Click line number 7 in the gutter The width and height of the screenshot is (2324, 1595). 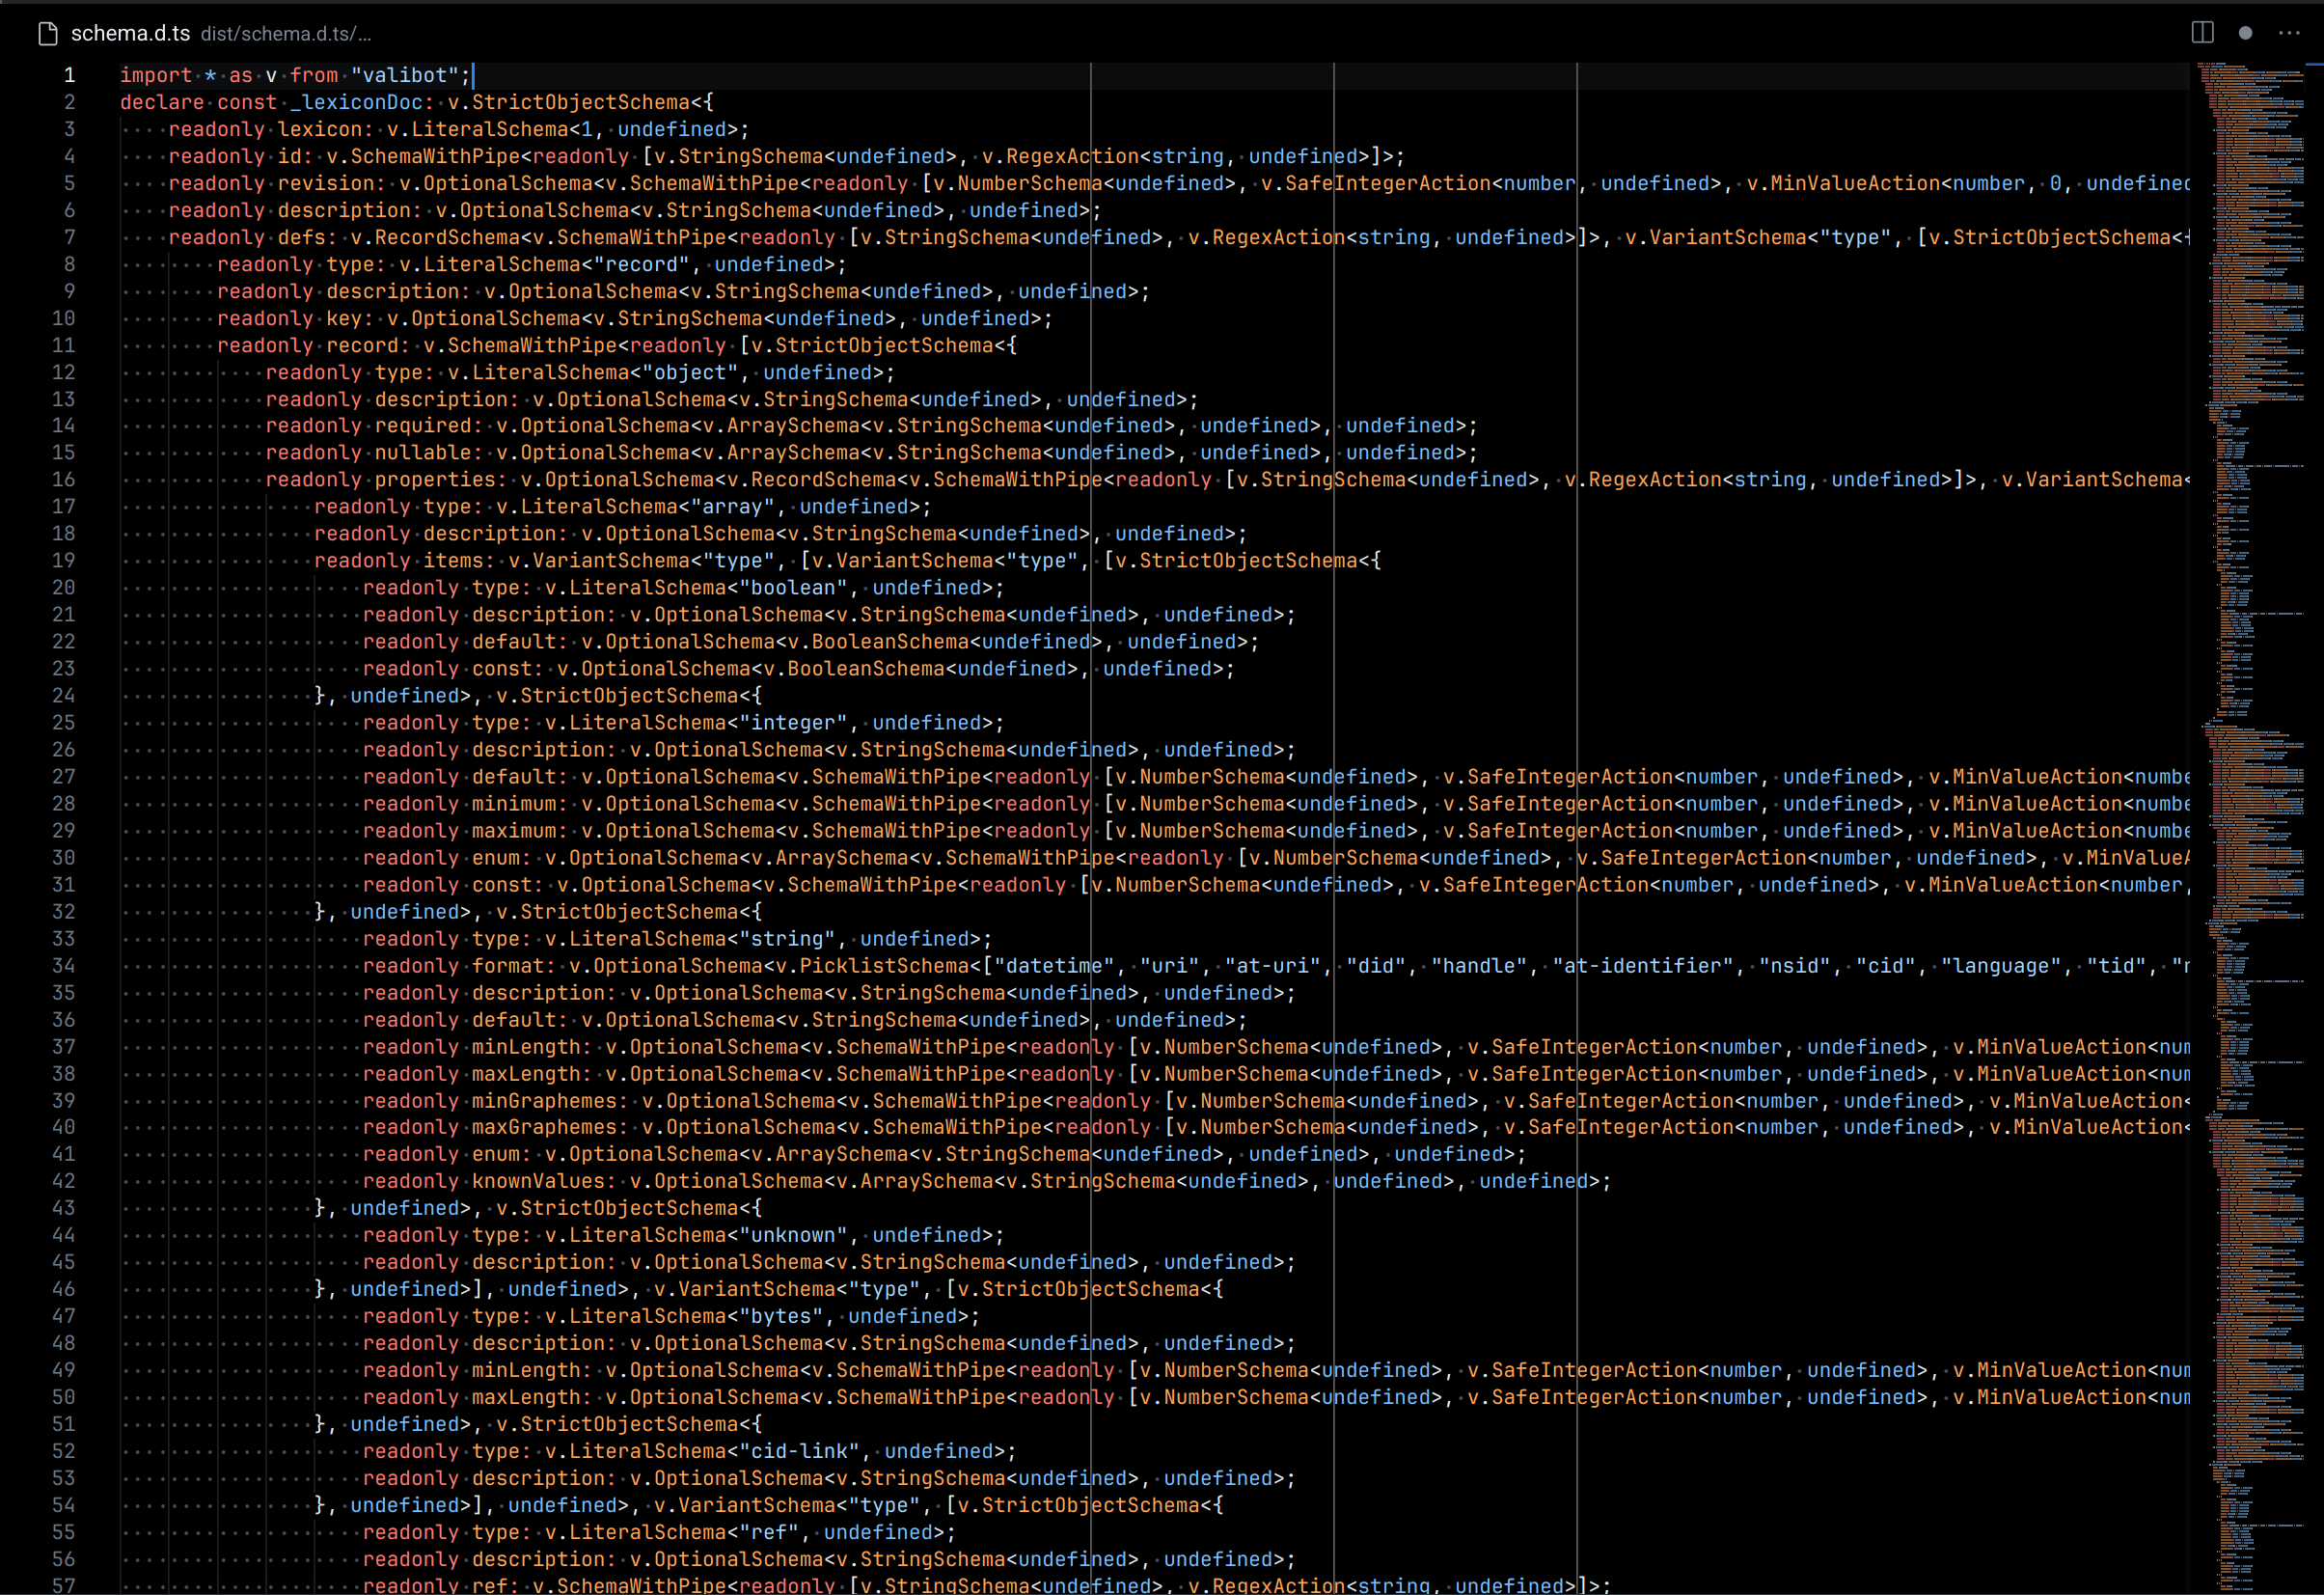(x=69, y=237)
